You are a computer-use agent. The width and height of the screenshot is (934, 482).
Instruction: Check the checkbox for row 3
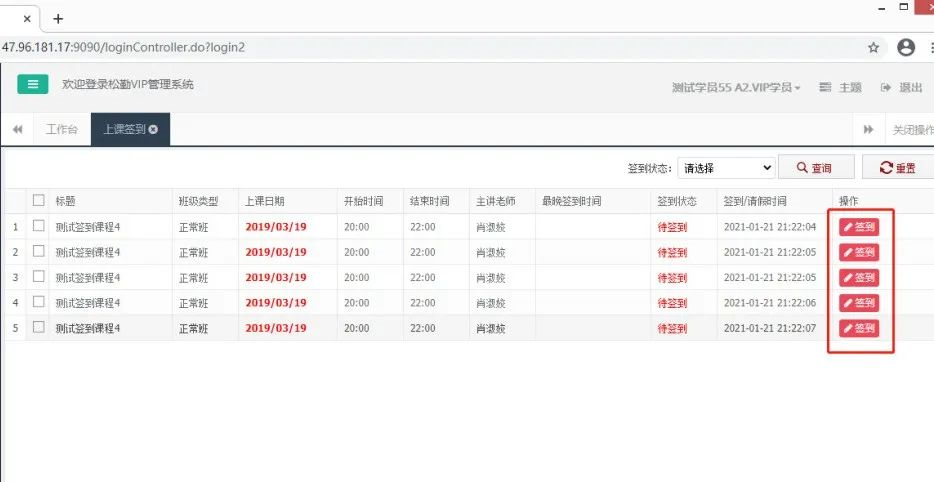pos(39,276)
